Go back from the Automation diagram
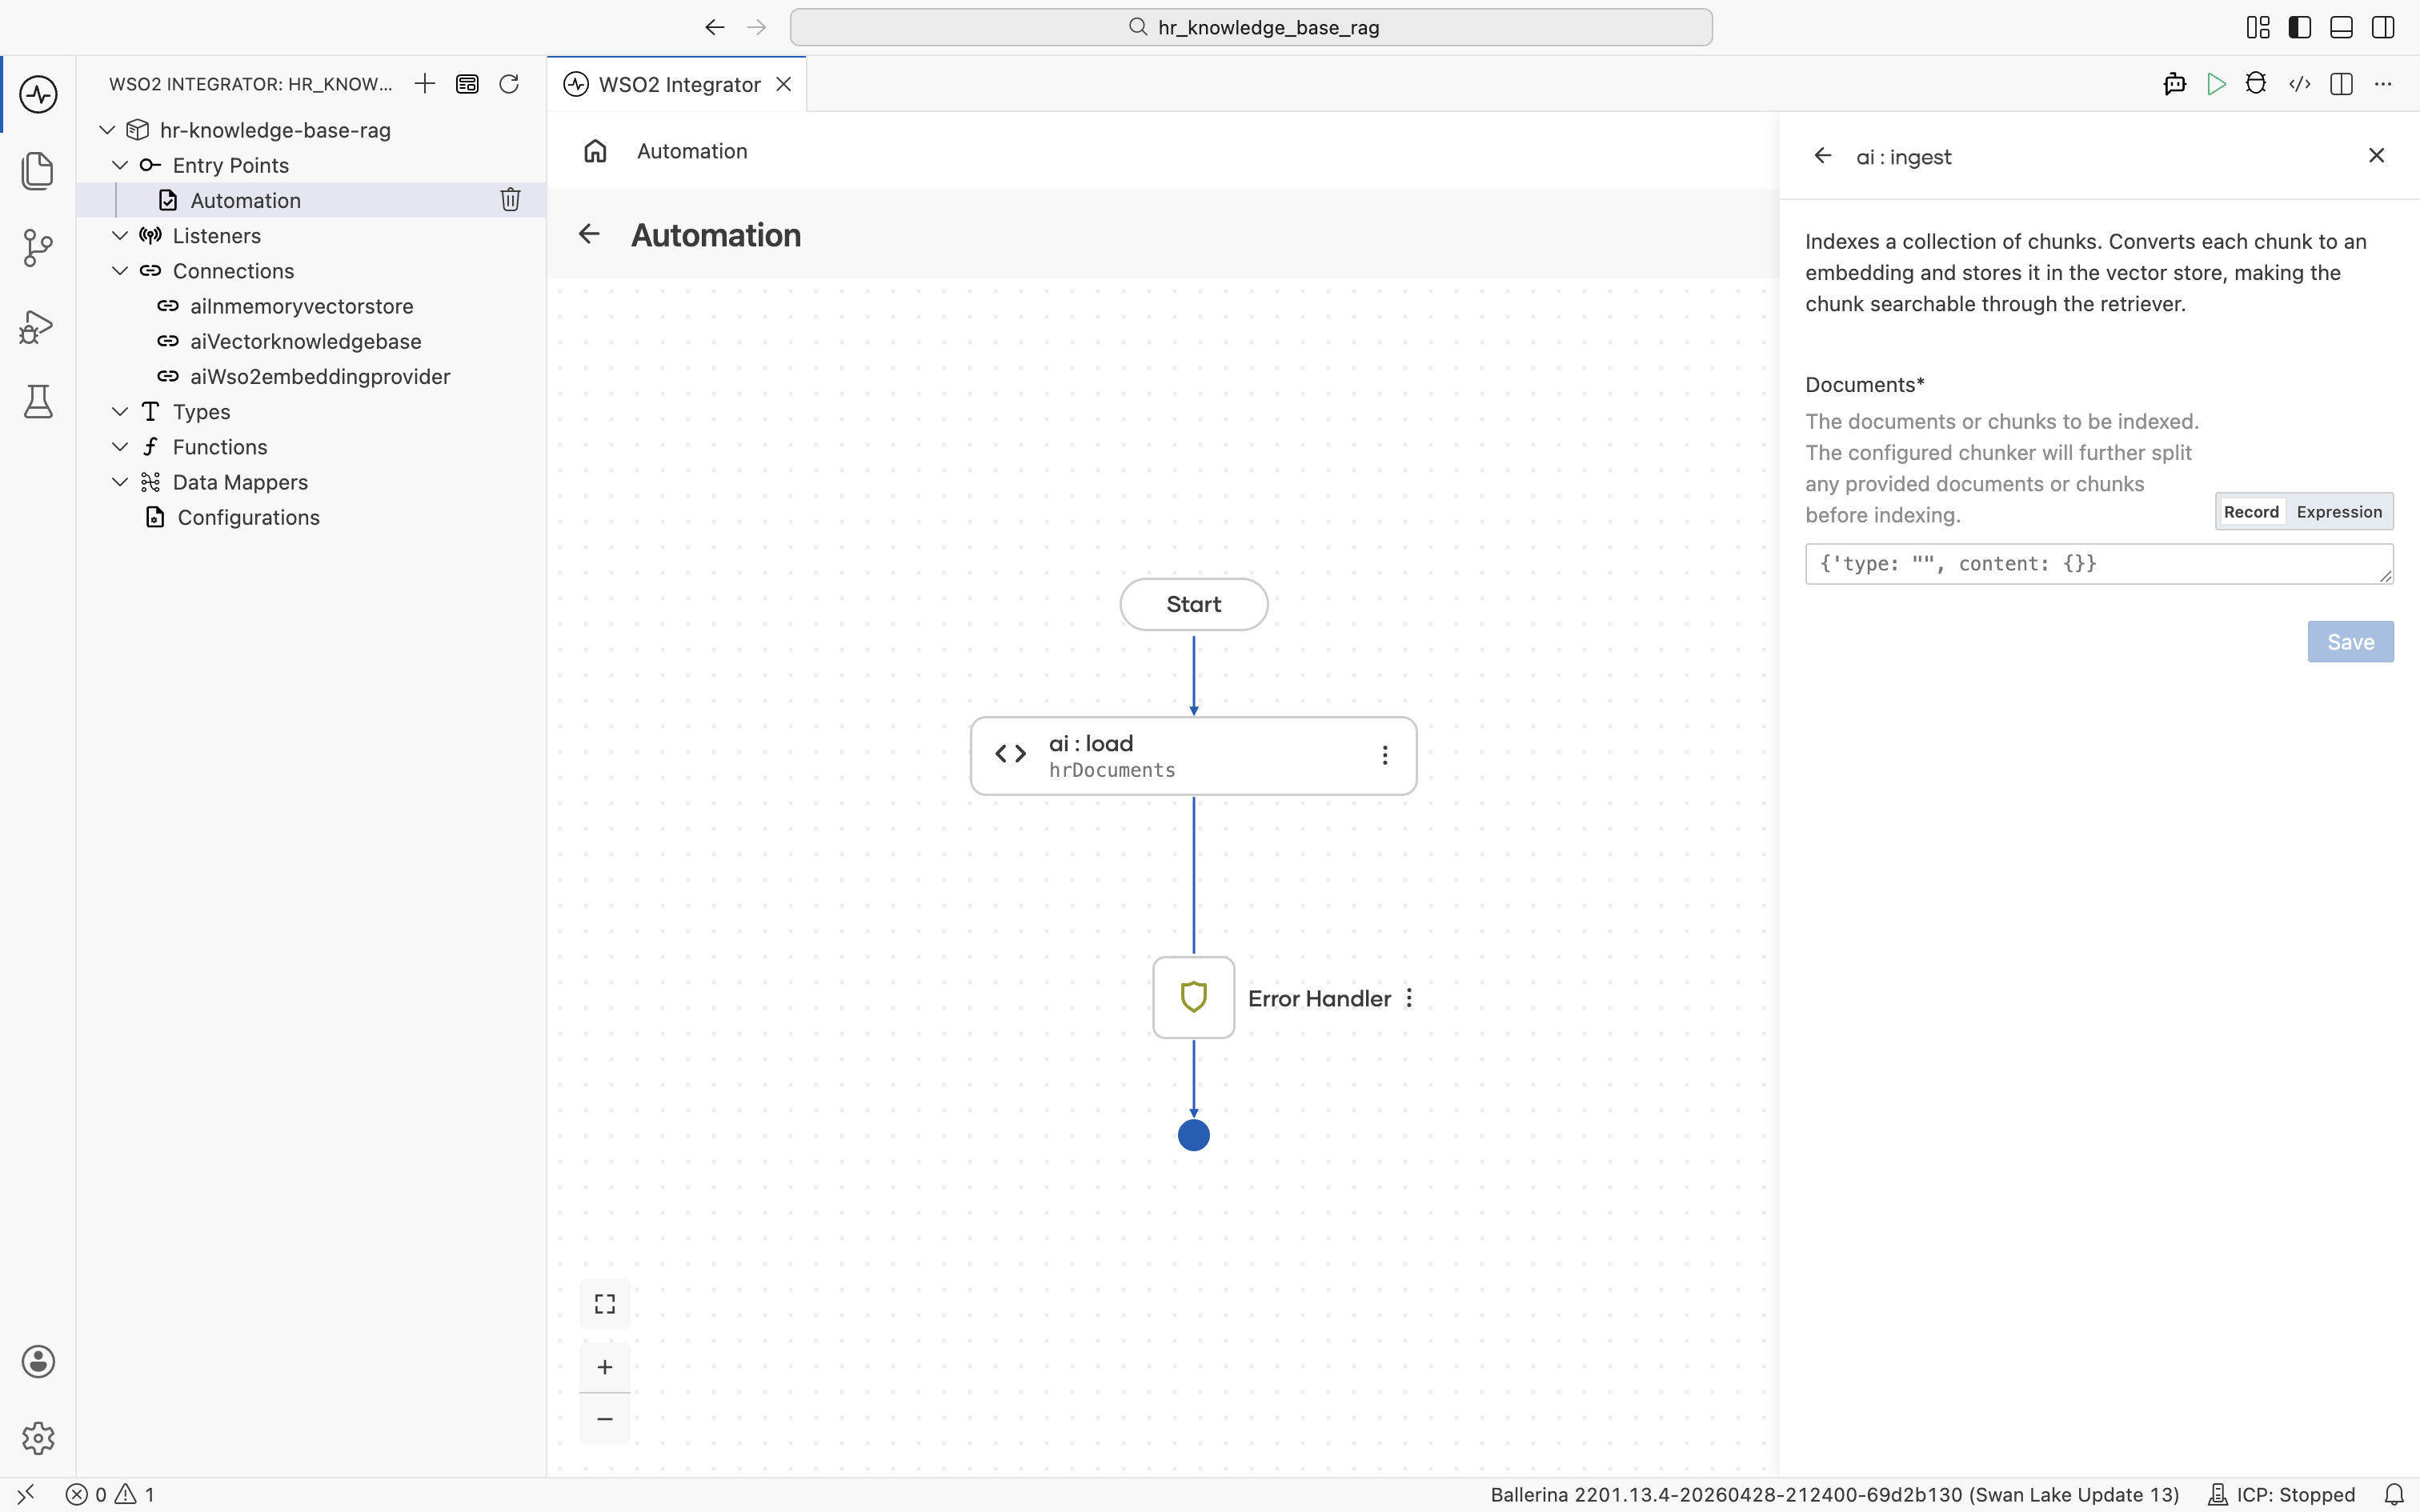Image resolution: width=2420 pixels, height=1512 pixels. tap(589, 234)
